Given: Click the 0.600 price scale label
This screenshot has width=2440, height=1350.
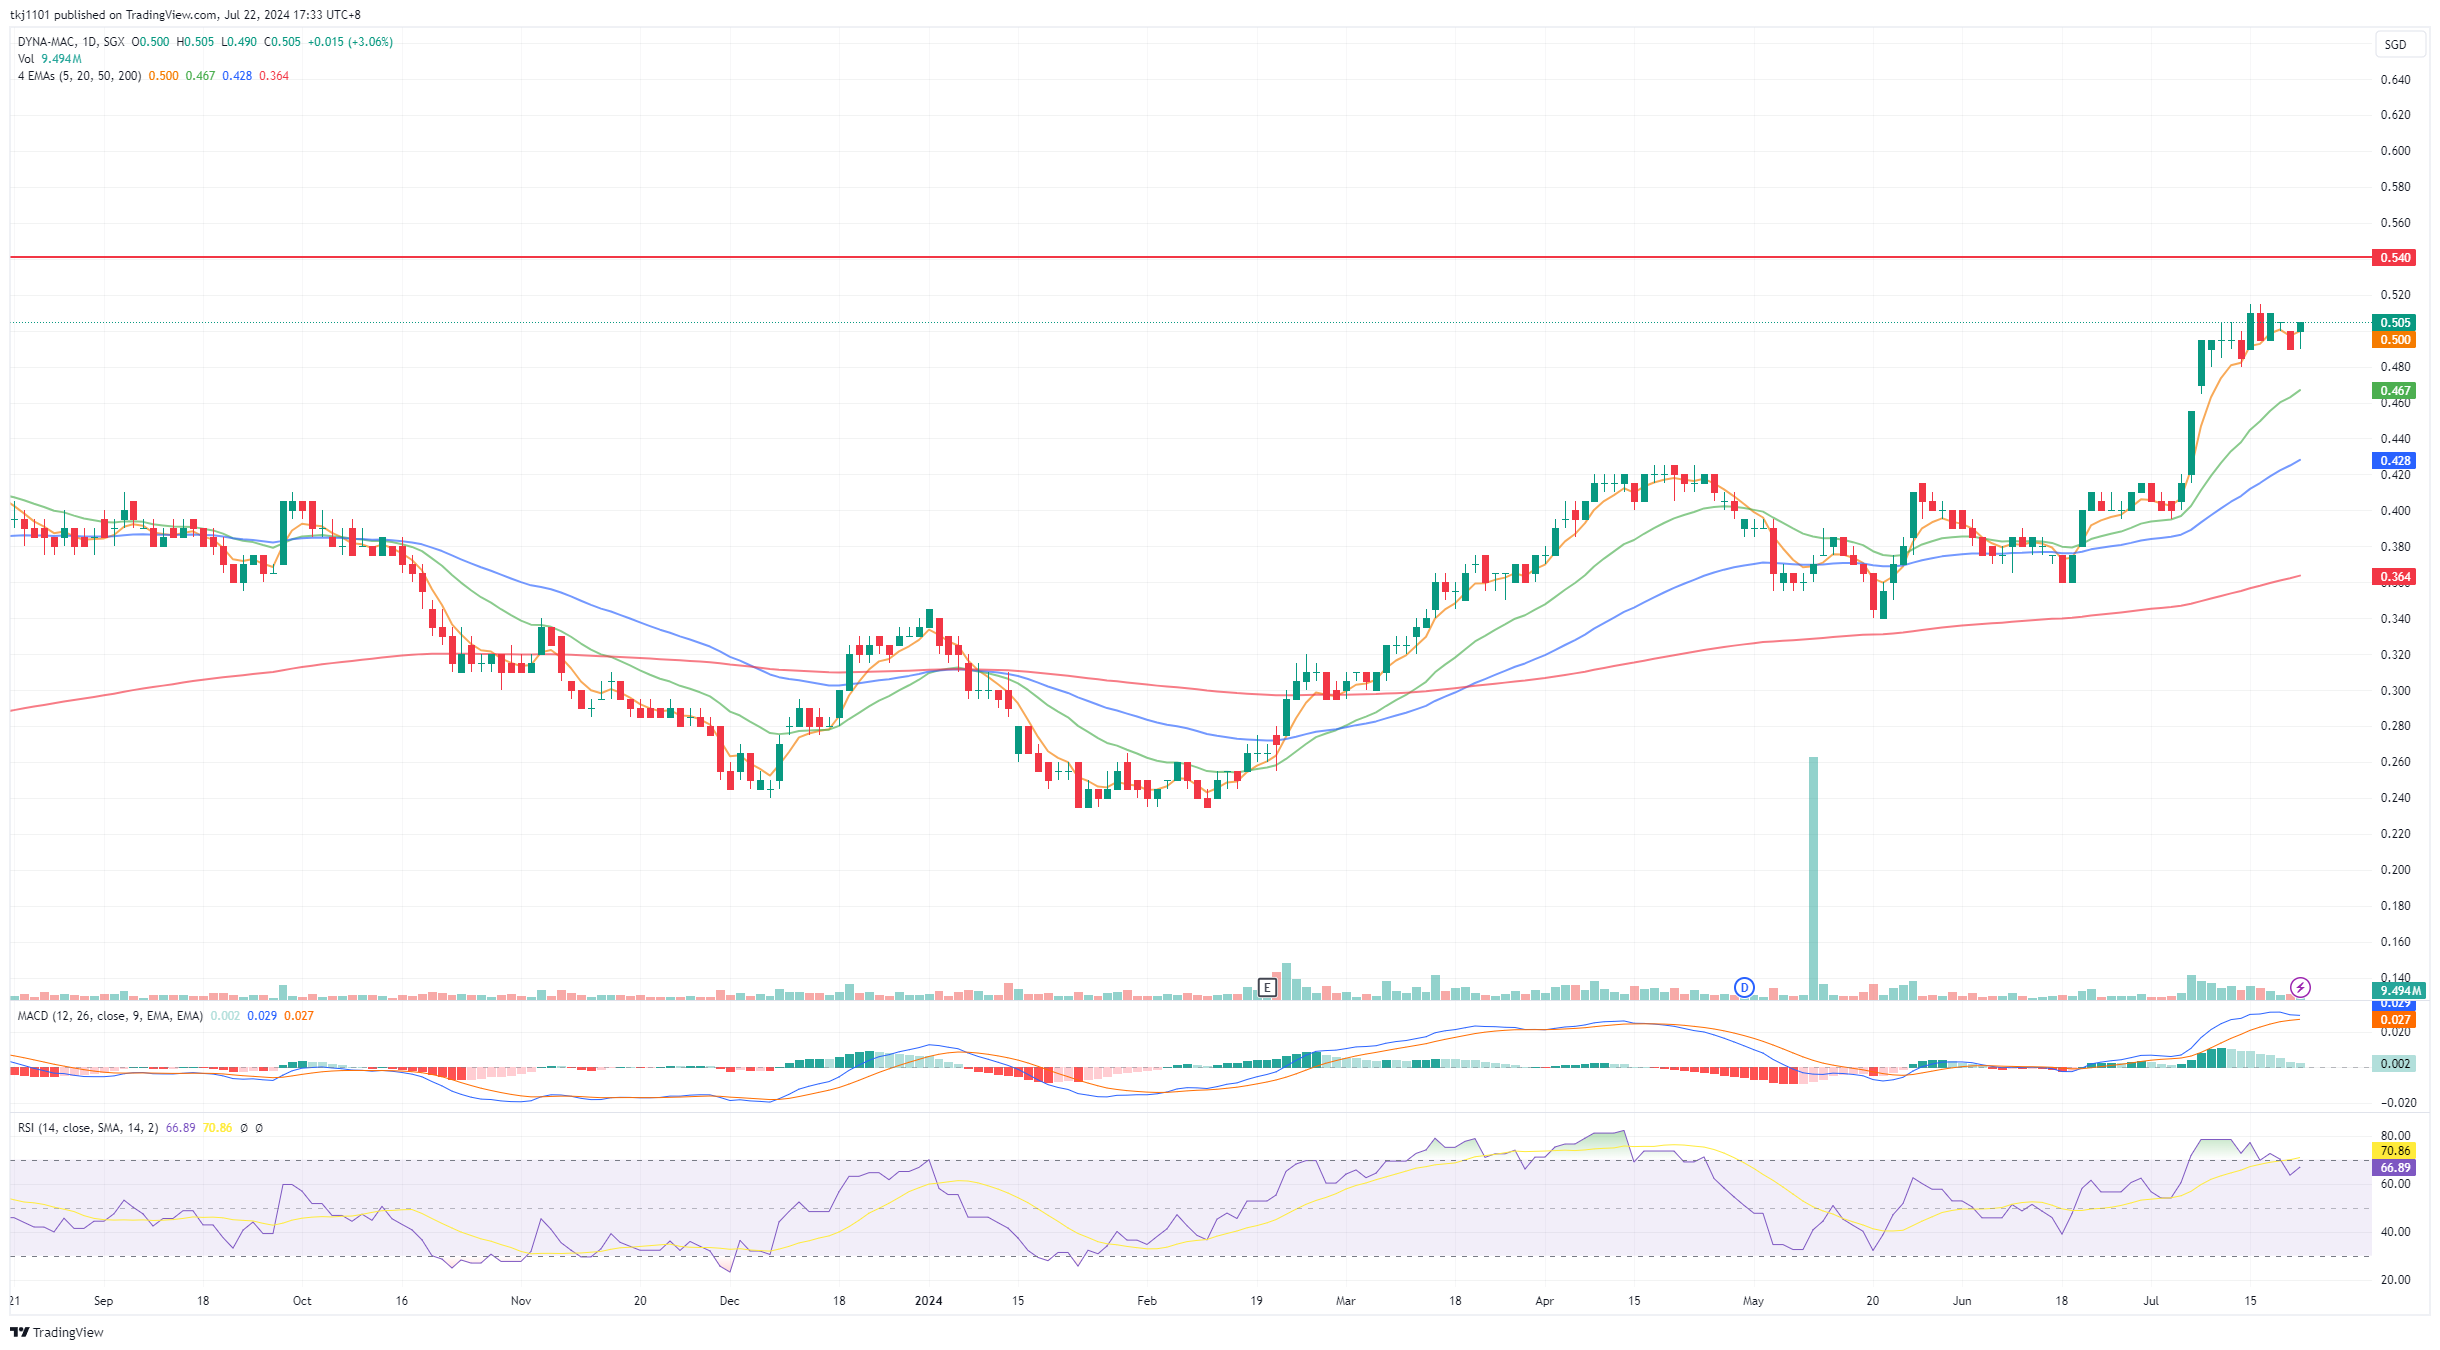Looking at the screenshot, I should (2395, 151).
